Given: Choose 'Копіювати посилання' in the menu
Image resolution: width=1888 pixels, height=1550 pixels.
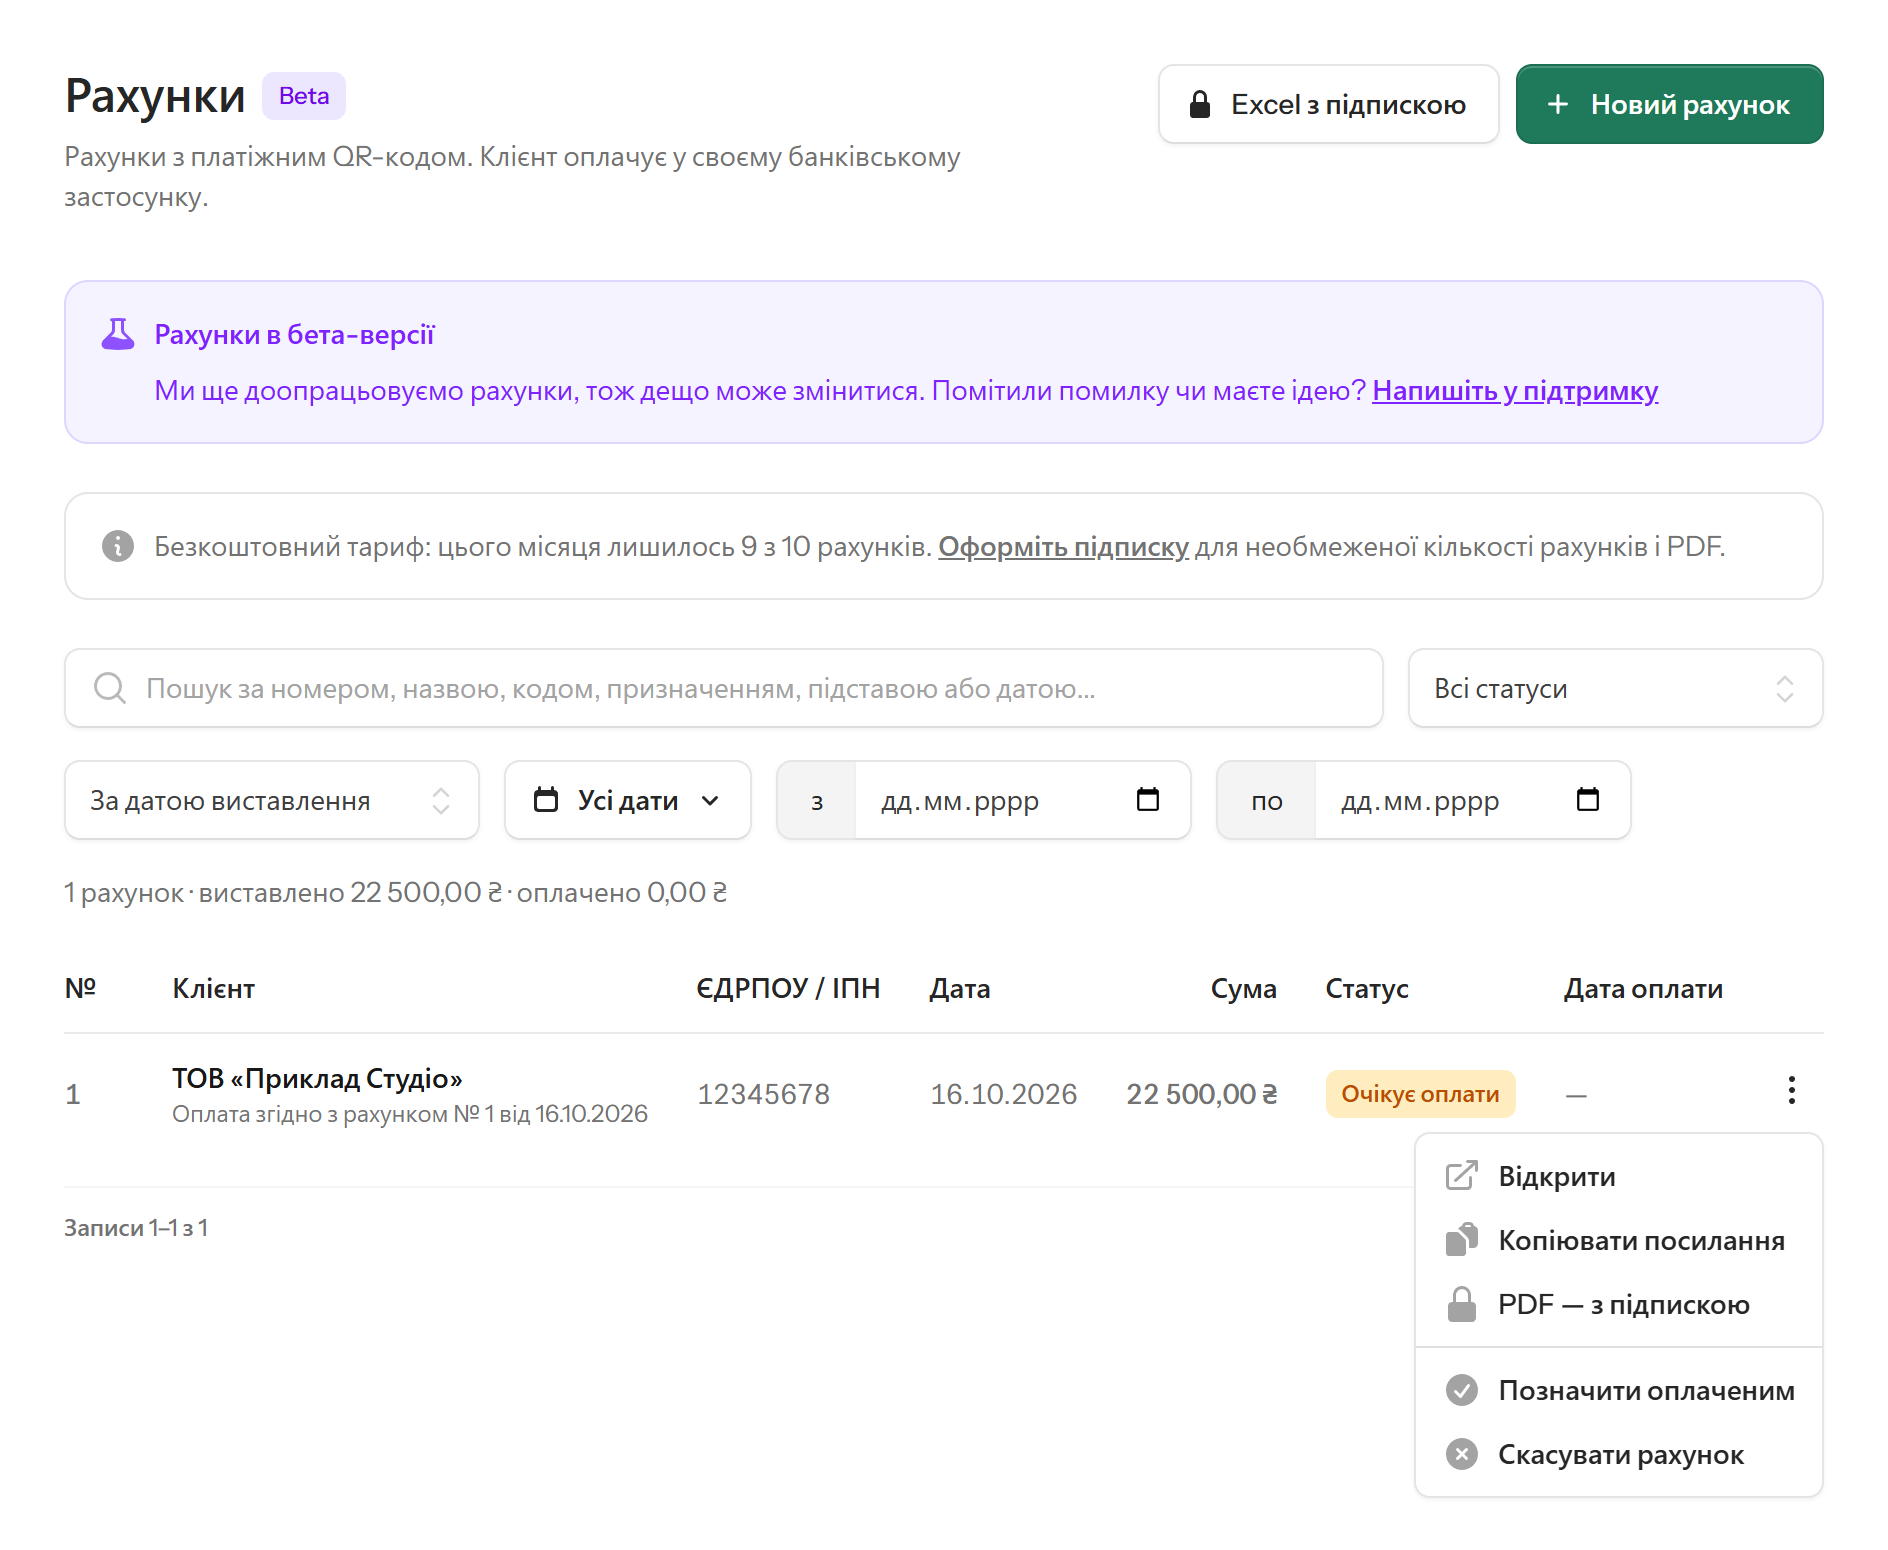Looking at the screenshot, I should [x=1619, y=1240].
